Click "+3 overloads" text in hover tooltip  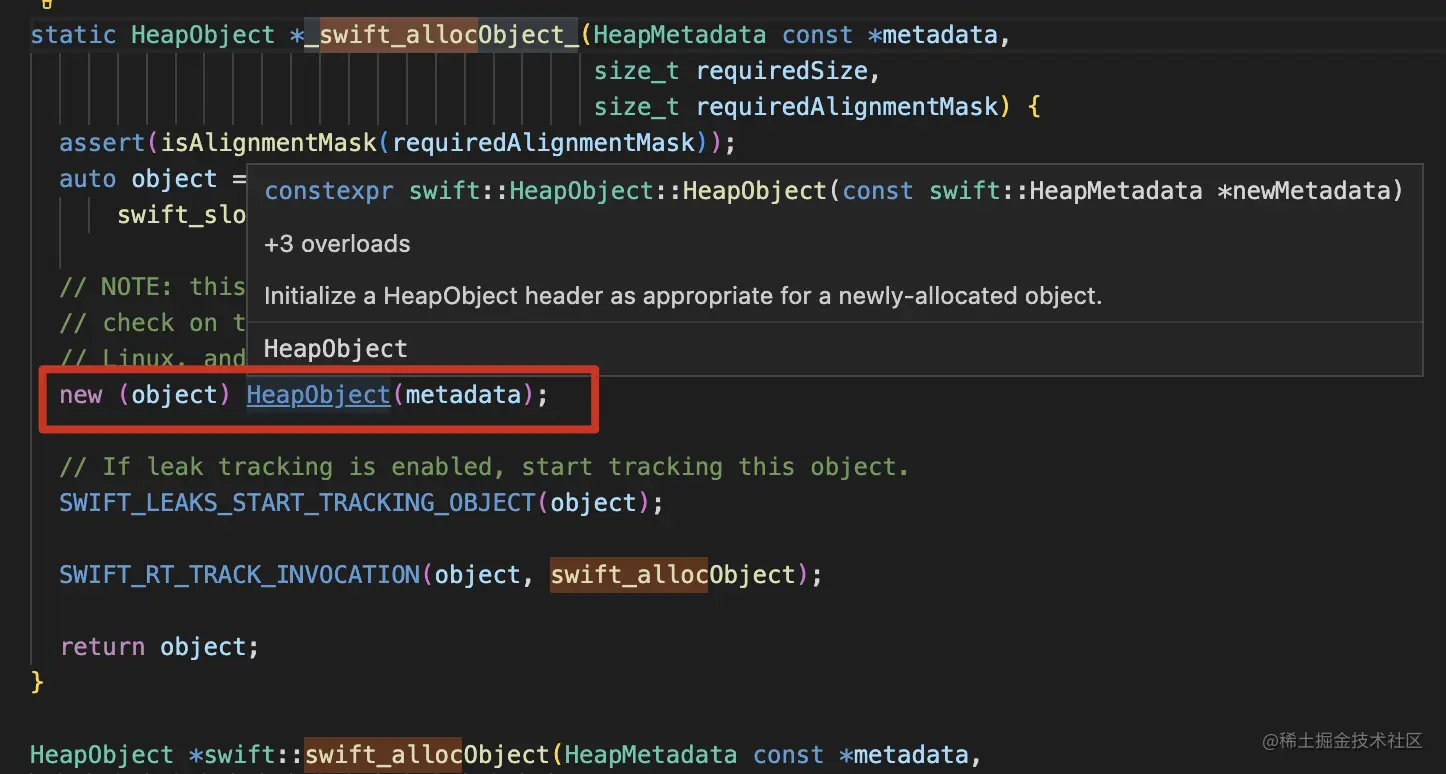(337, 244)
